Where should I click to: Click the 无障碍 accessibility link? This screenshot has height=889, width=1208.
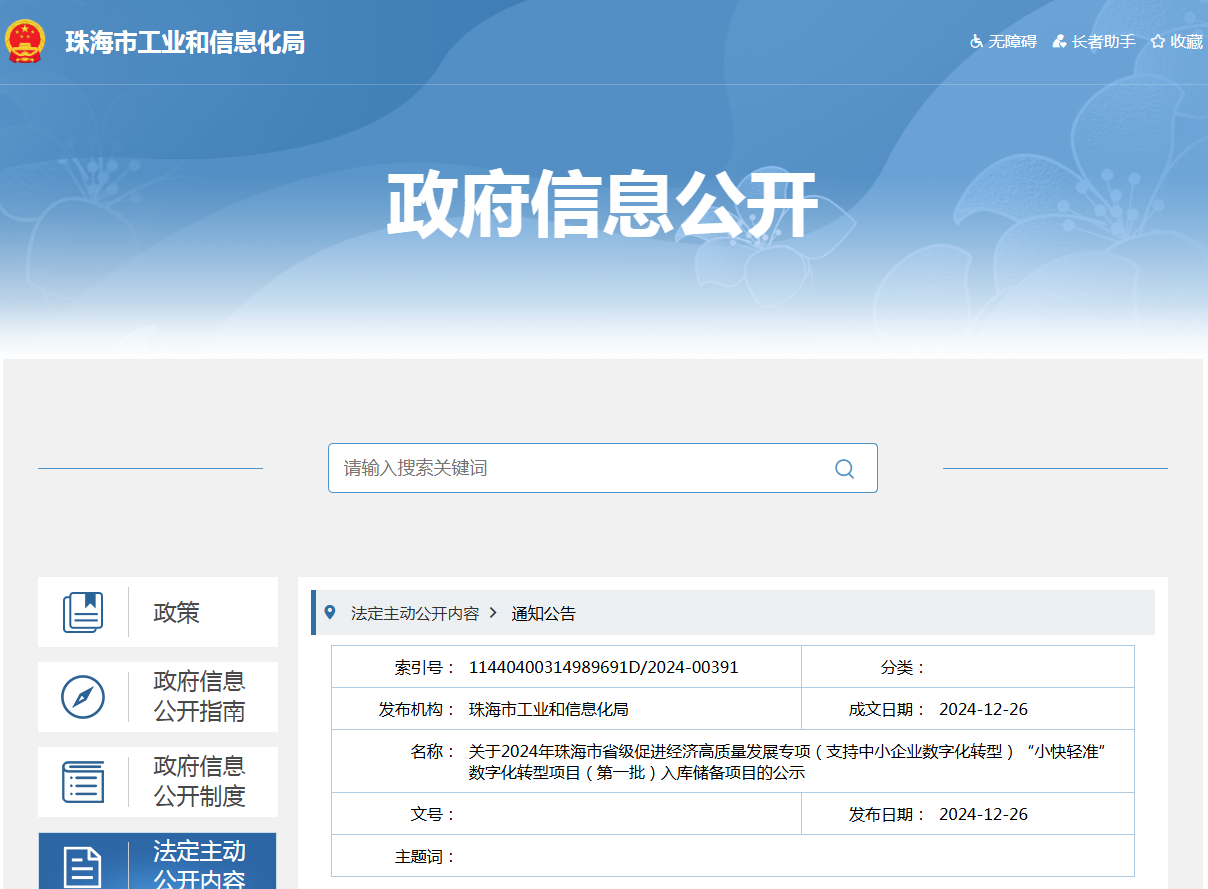pos(1012,42)
